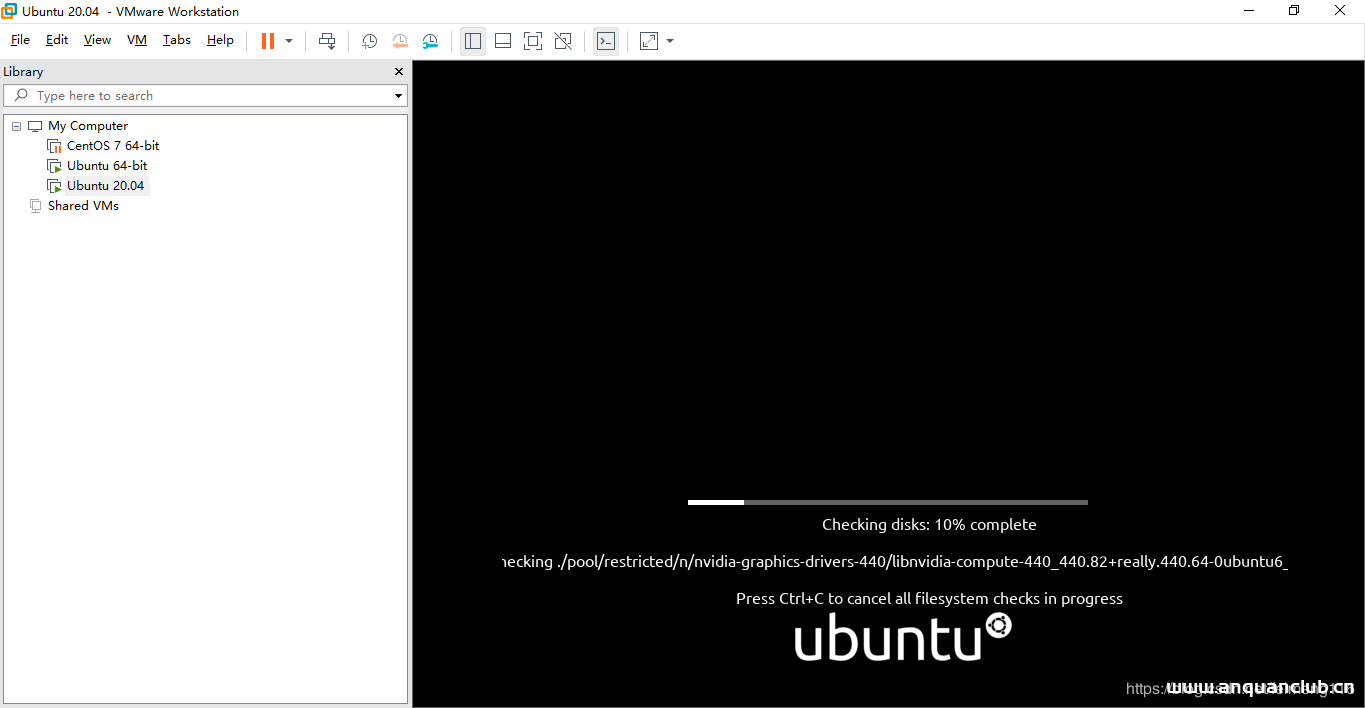The image size is (1365, 708).
Task: Select Ubuntu 64-bit virtual machine
Action: pos(106,166)
